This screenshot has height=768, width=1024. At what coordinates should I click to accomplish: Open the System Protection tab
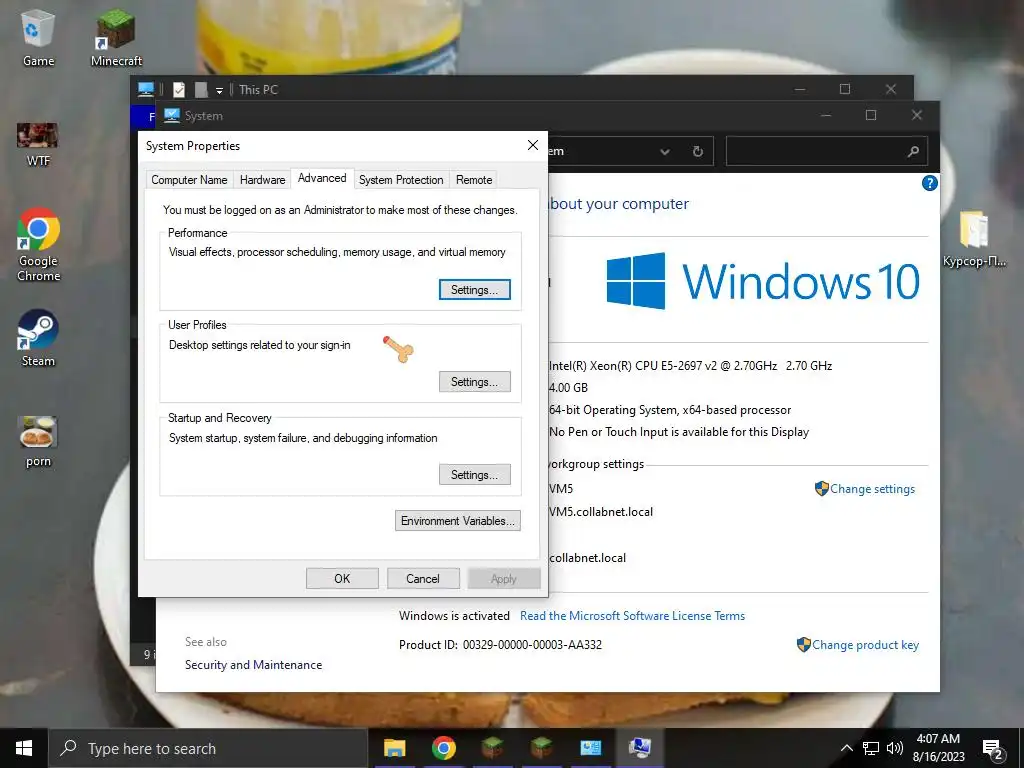pyautogui.click(x=401, y=180)
